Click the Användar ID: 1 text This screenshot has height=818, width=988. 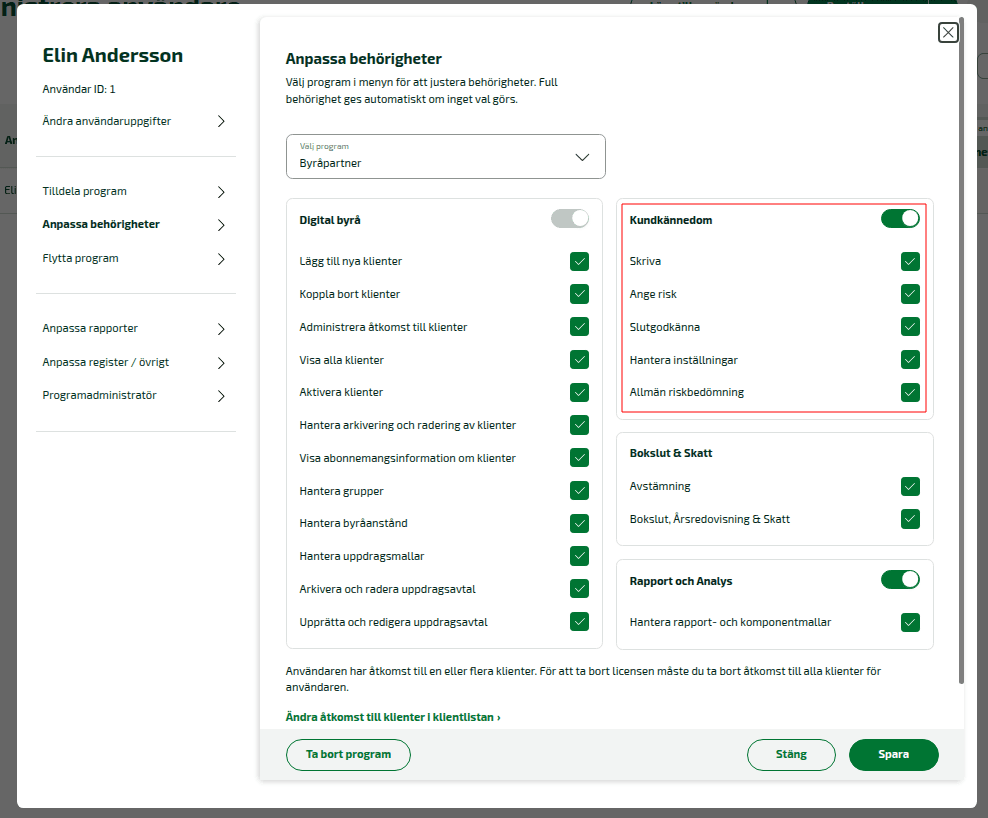coord(79,89)
